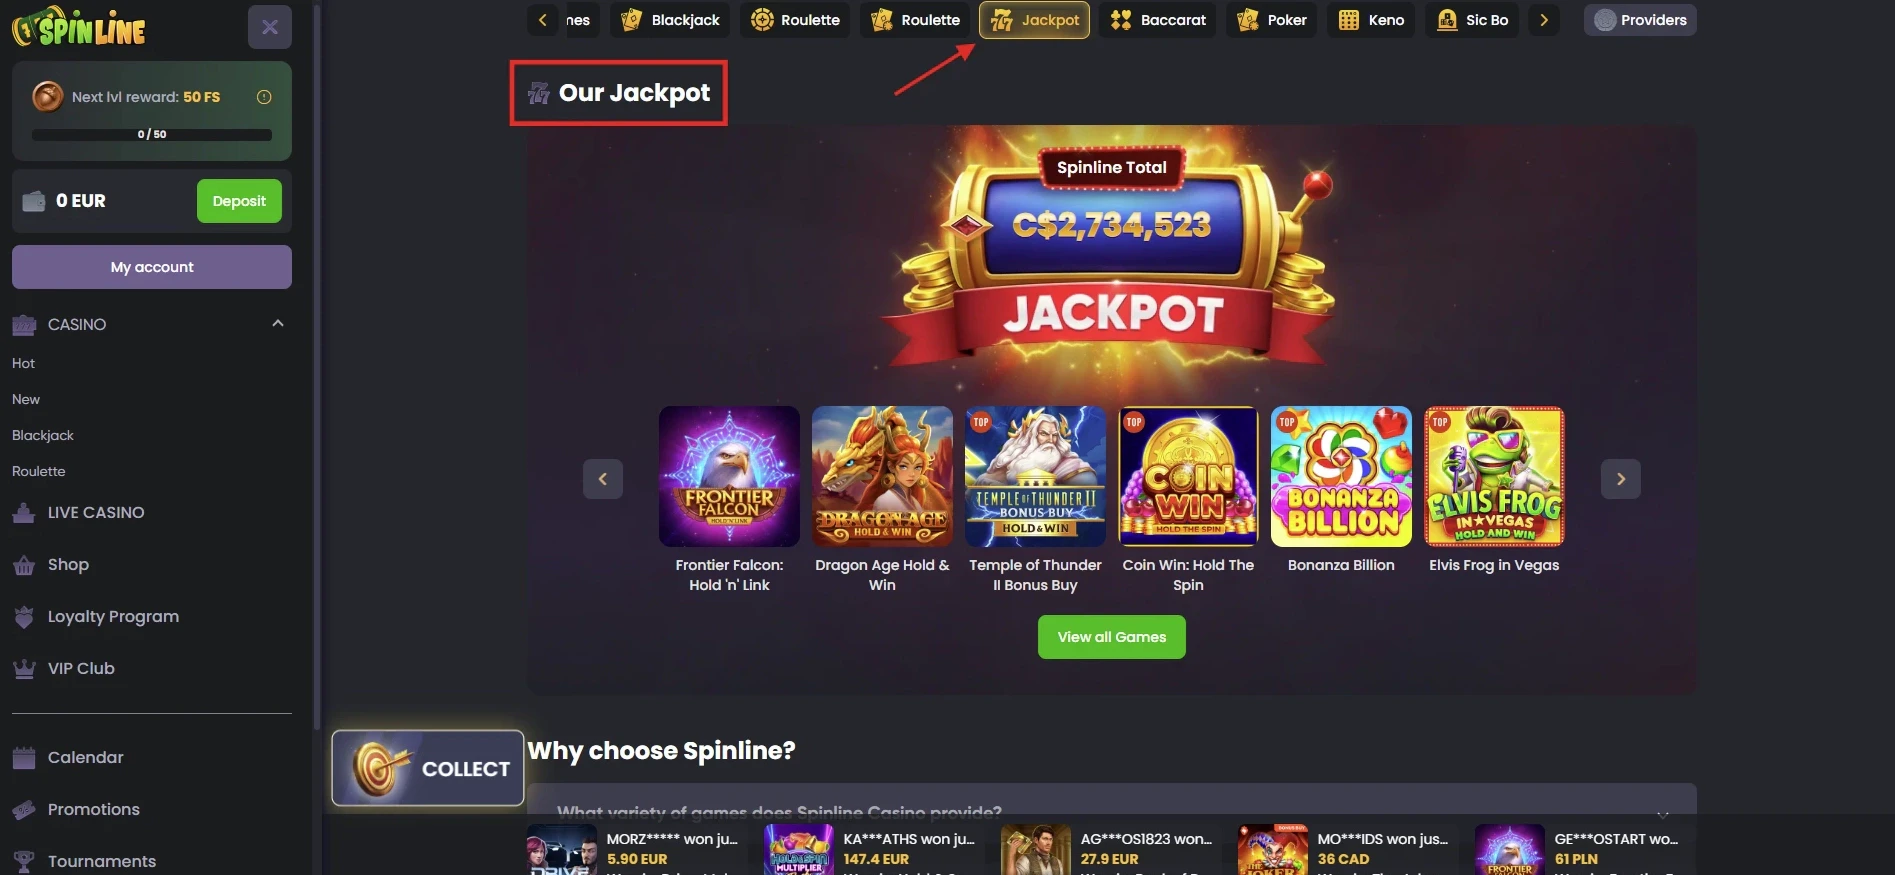Show next jackpot games in the carousel
The height and width of the screenshot is (875, 1895).
(x=1621, y=479)
